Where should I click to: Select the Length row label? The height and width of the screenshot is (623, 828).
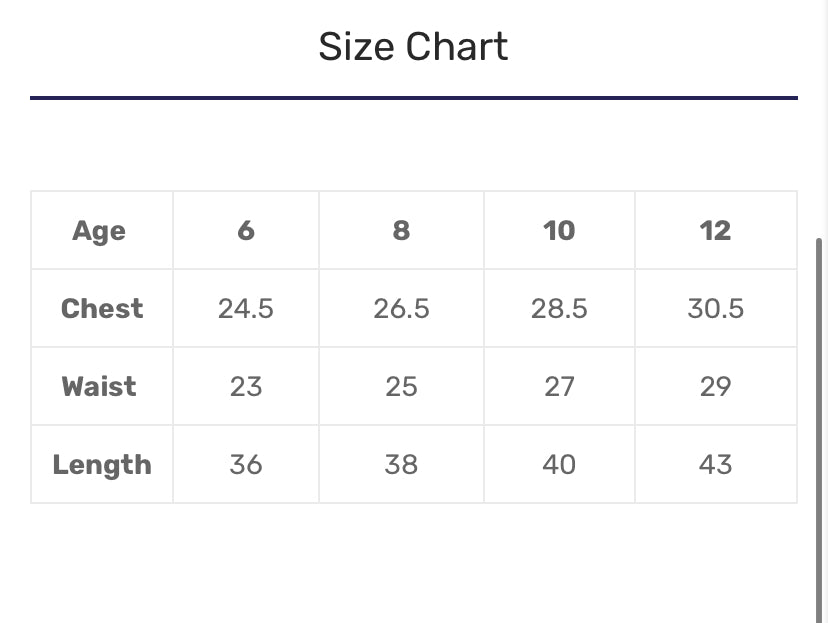pos(102,465)
